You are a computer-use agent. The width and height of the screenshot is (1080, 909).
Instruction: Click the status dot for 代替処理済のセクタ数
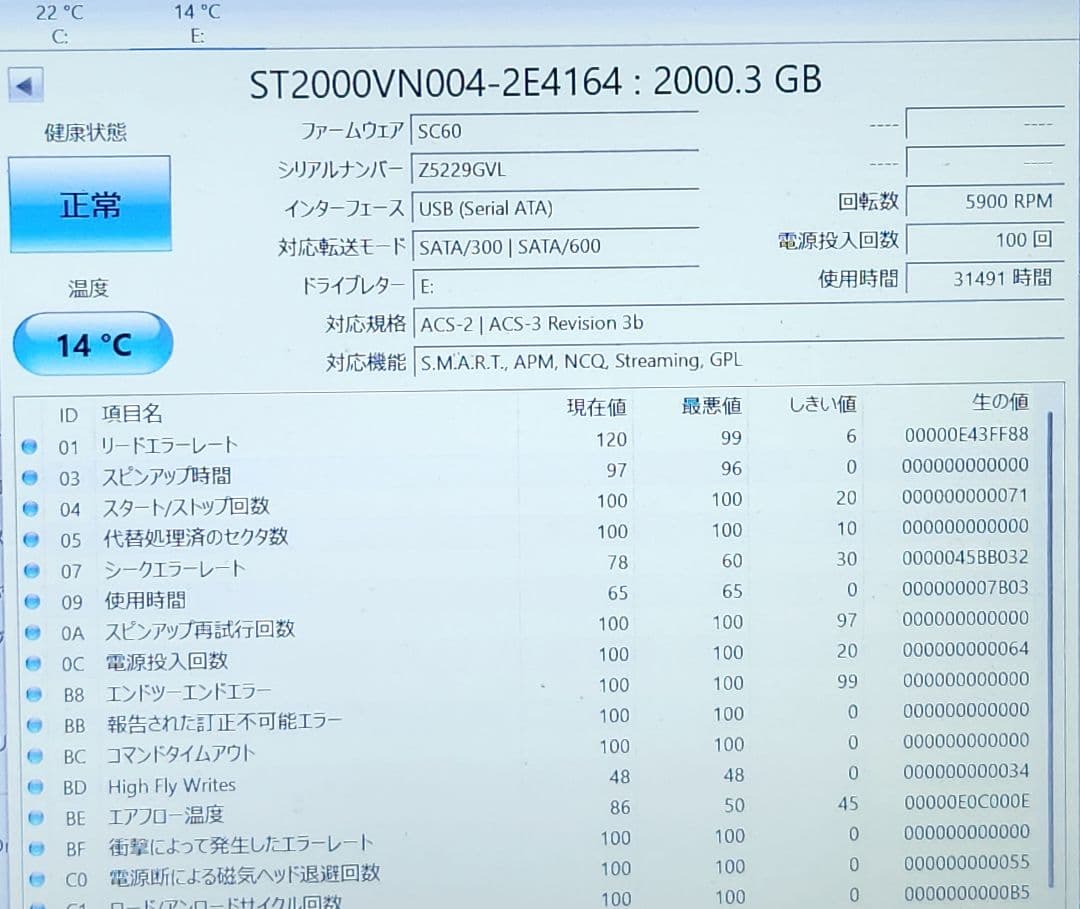(x=30, y=539)
